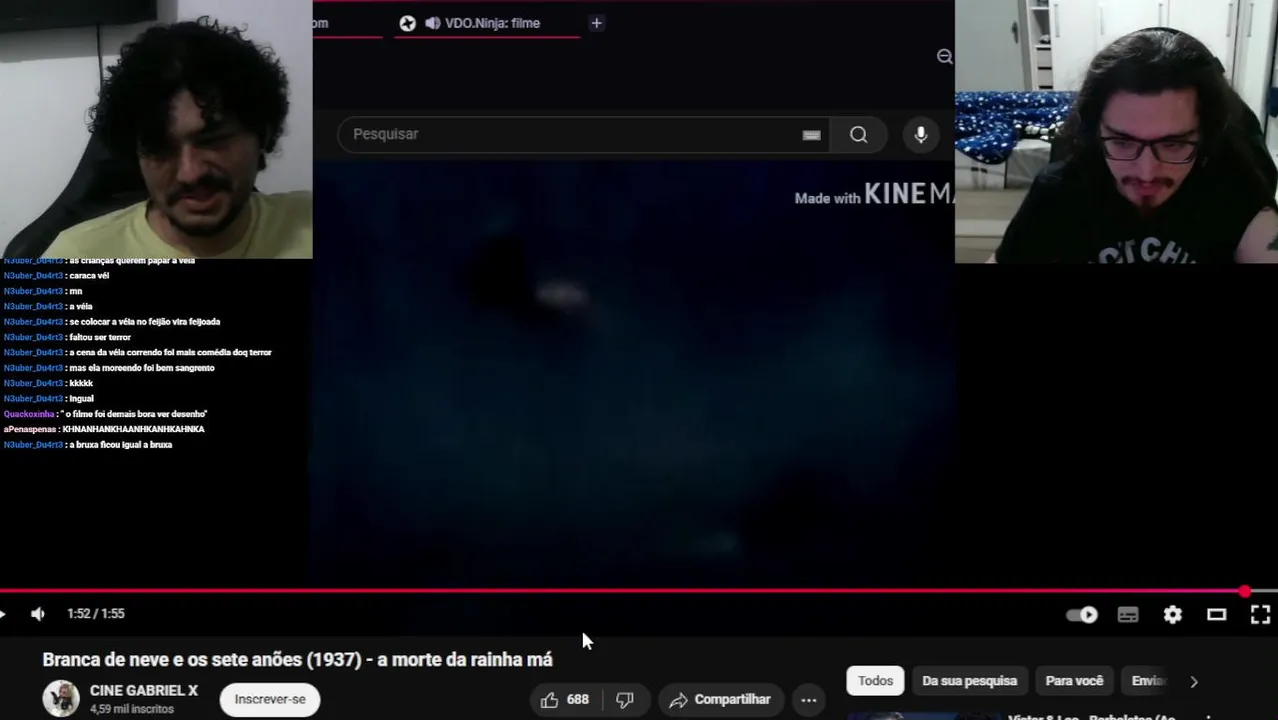This screenshot has width=1278, height=720.
Task: Click the dark video player area
Action: pos(634,375)
